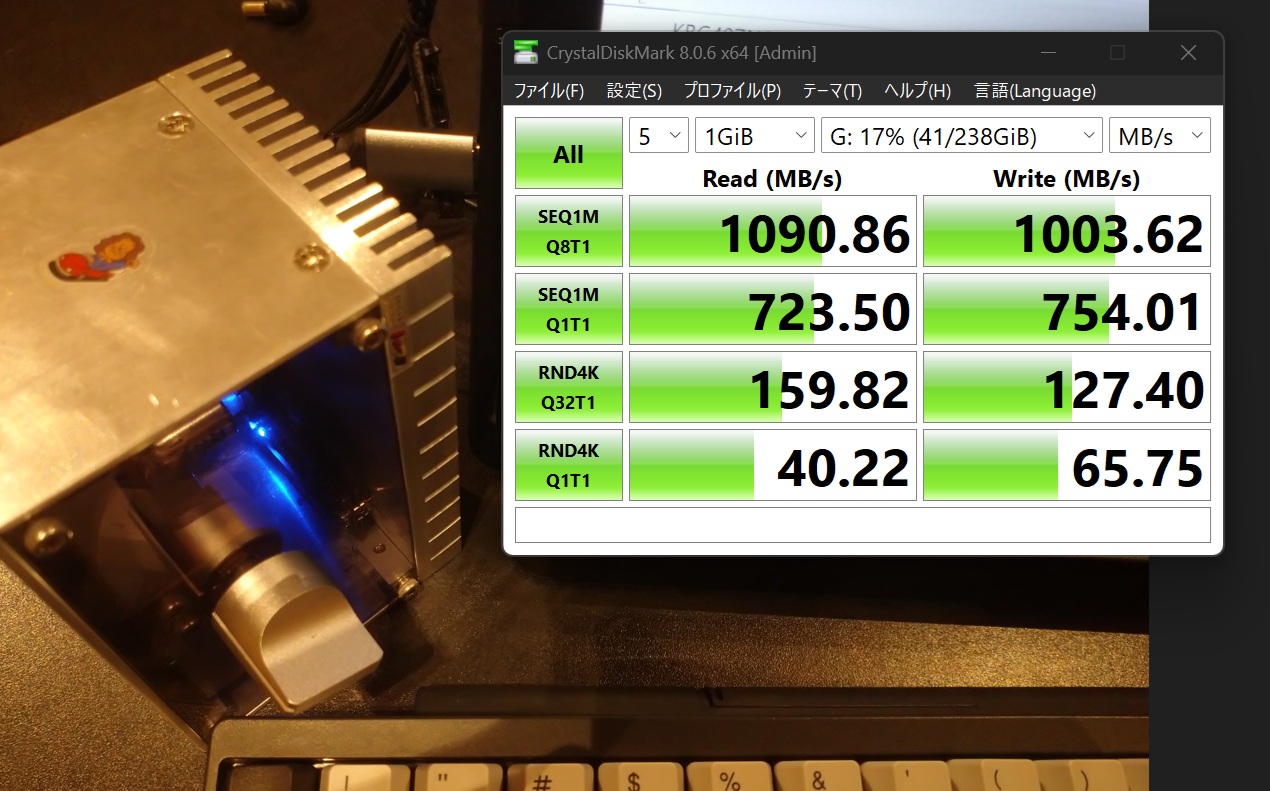The height and width of the screenshot is (791, 1270).
Task: Open the ヘルプ(H) help menu
Action: 917,91
